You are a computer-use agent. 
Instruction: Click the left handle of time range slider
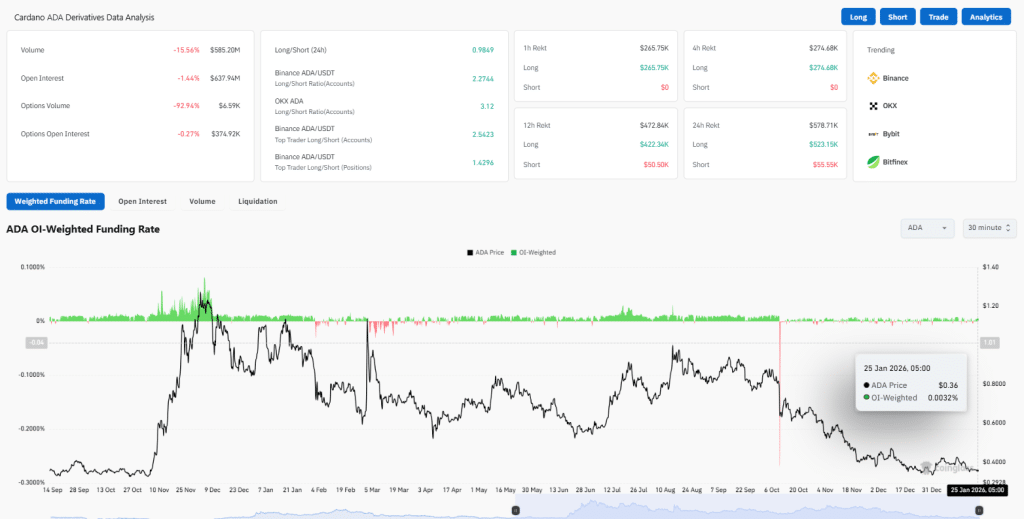(x=515, y=510)
